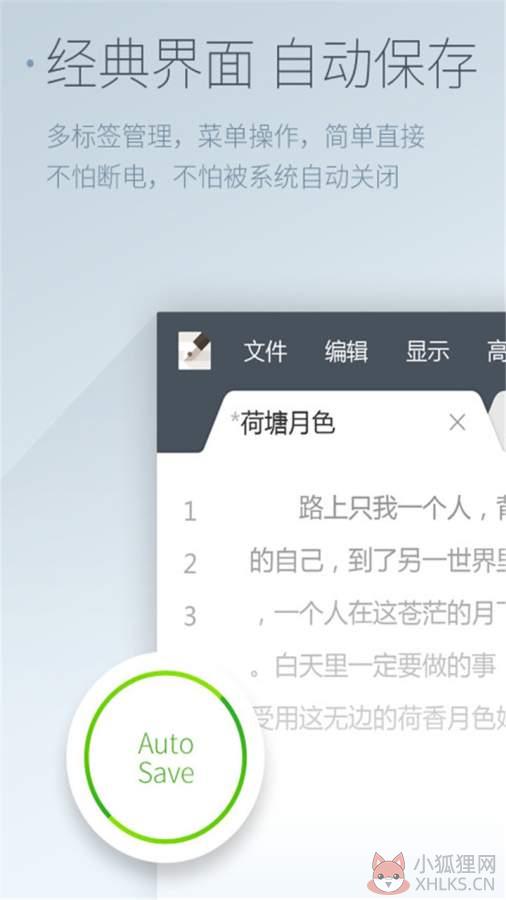Open the 编辑 menu

click(346, 351)
